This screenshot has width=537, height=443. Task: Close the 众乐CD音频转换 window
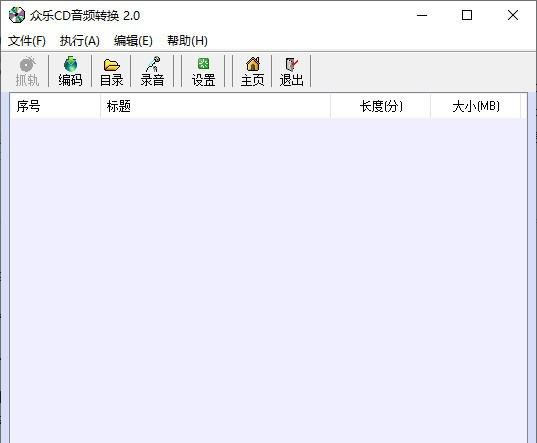tap(513, 15)
